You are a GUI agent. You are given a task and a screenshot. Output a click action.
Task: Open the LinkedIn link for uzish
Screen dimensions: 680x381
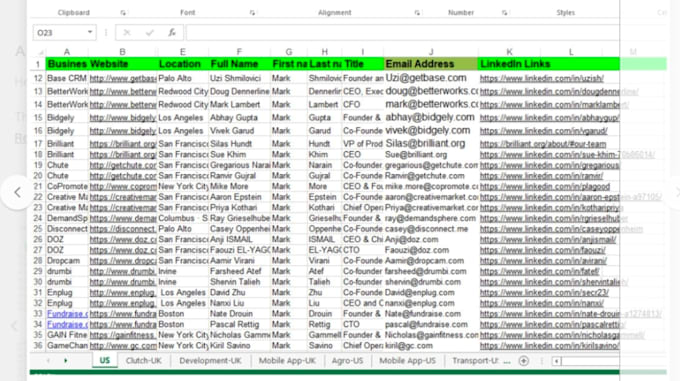[x=542, y=78]
